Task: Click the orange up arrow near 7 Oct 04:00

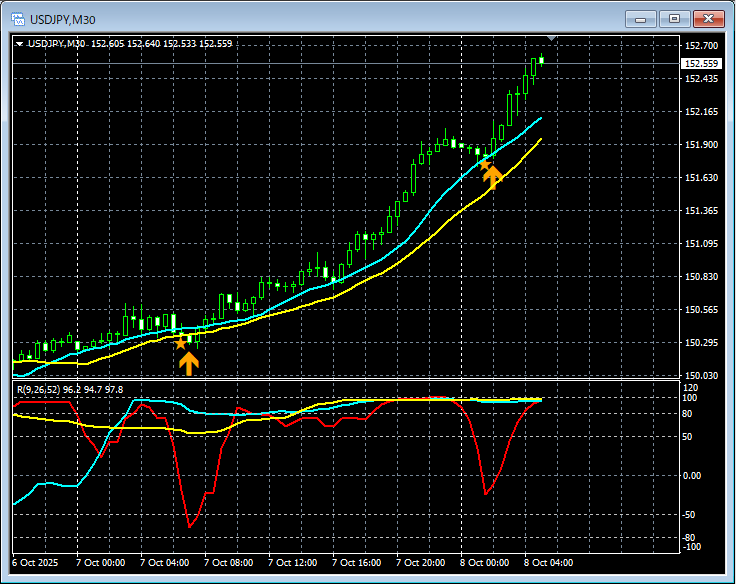Action: click(x=188, y=362)
